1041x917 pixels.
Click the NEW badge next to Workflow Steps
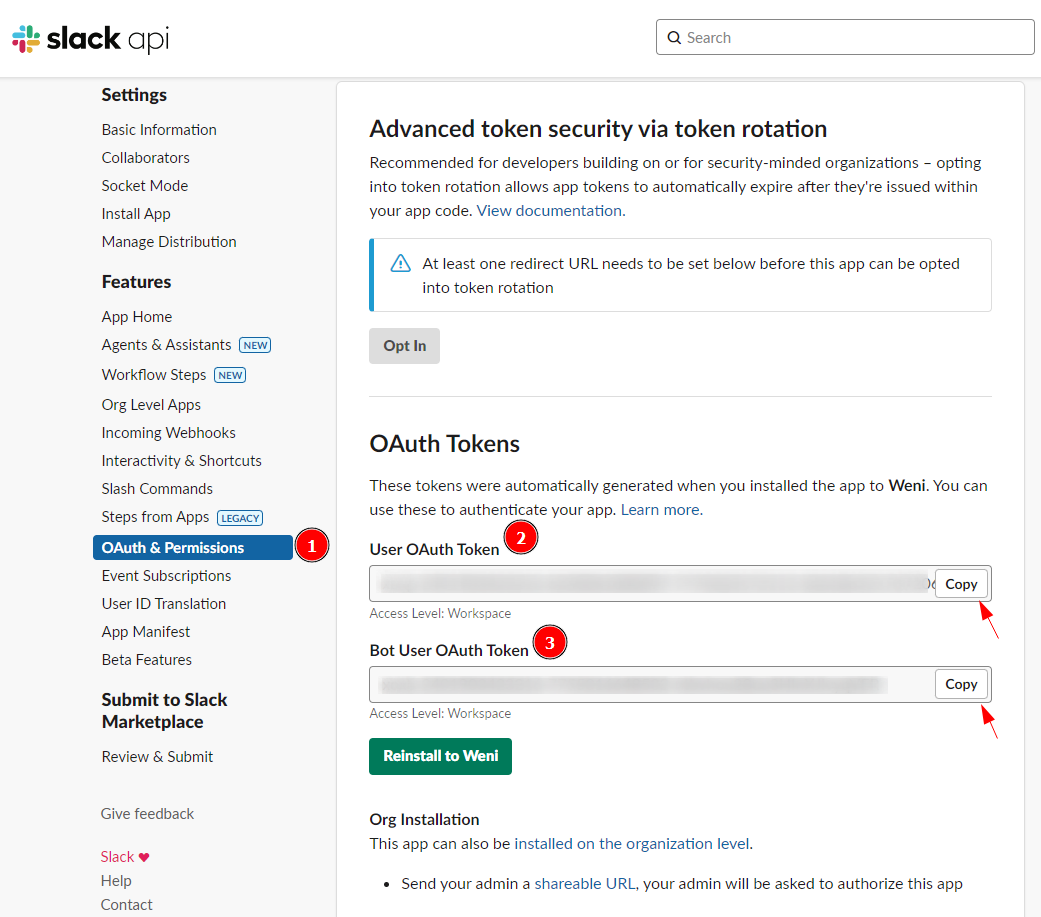coord(230,375)
